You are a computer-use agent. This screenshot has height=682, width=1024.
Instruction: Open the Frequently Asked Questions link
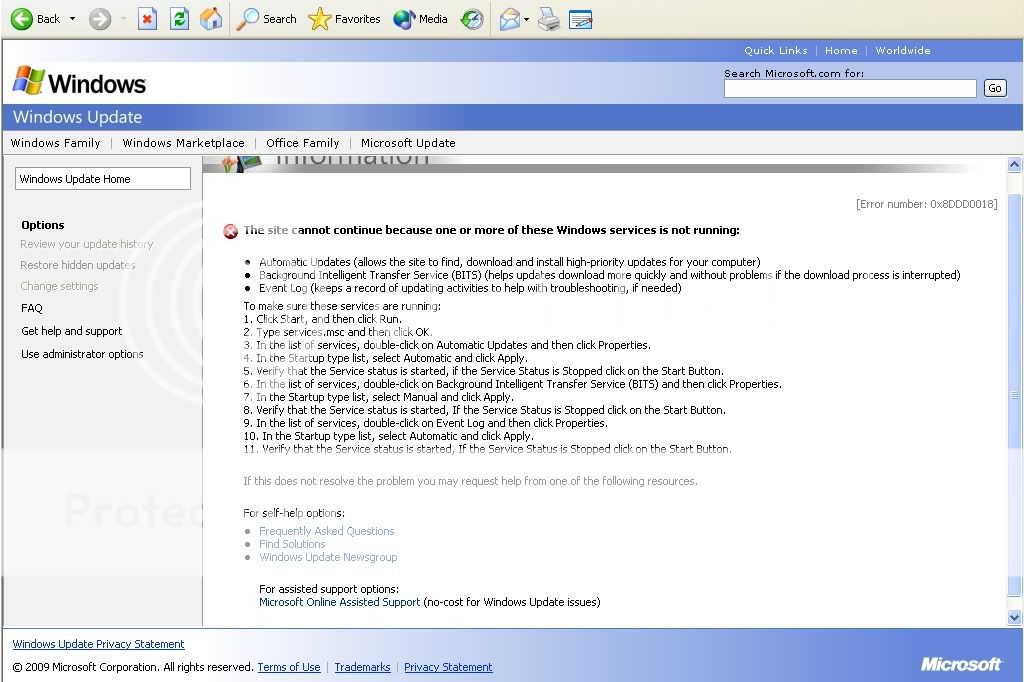coord(327,531)
